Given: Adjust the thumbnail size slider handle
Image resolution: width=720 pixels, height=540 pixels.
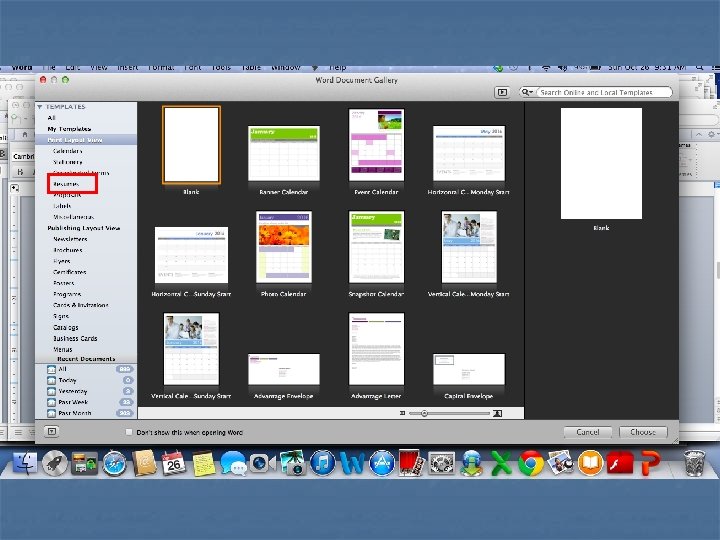Looking at the screenshot, I should pyautogui.click(x=424, y=413).
